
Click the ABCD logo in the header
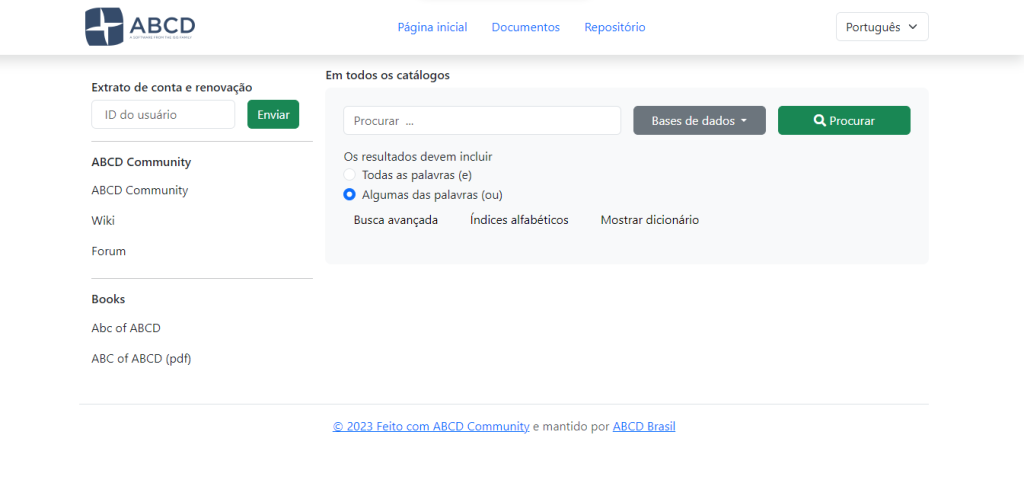(x=140, y=27)
